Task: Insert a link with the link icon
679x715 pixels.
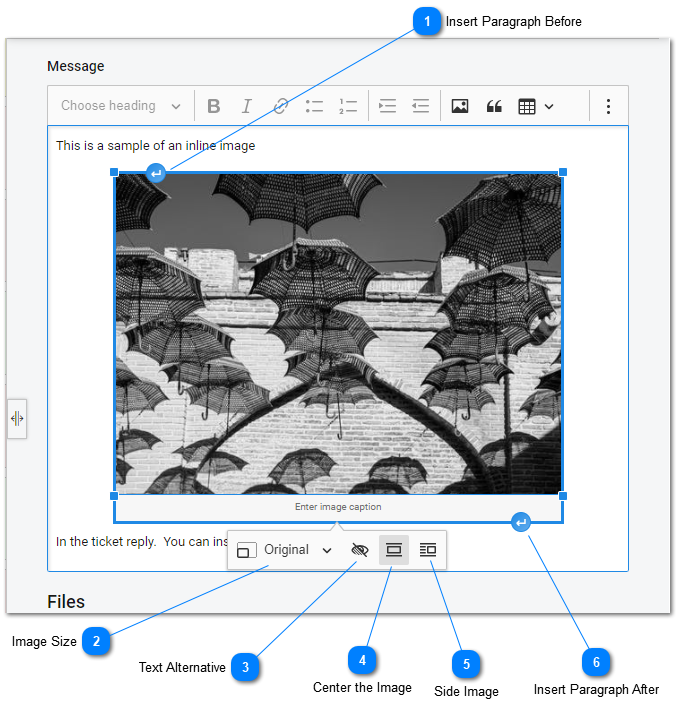Action: [x=280, y=106]
